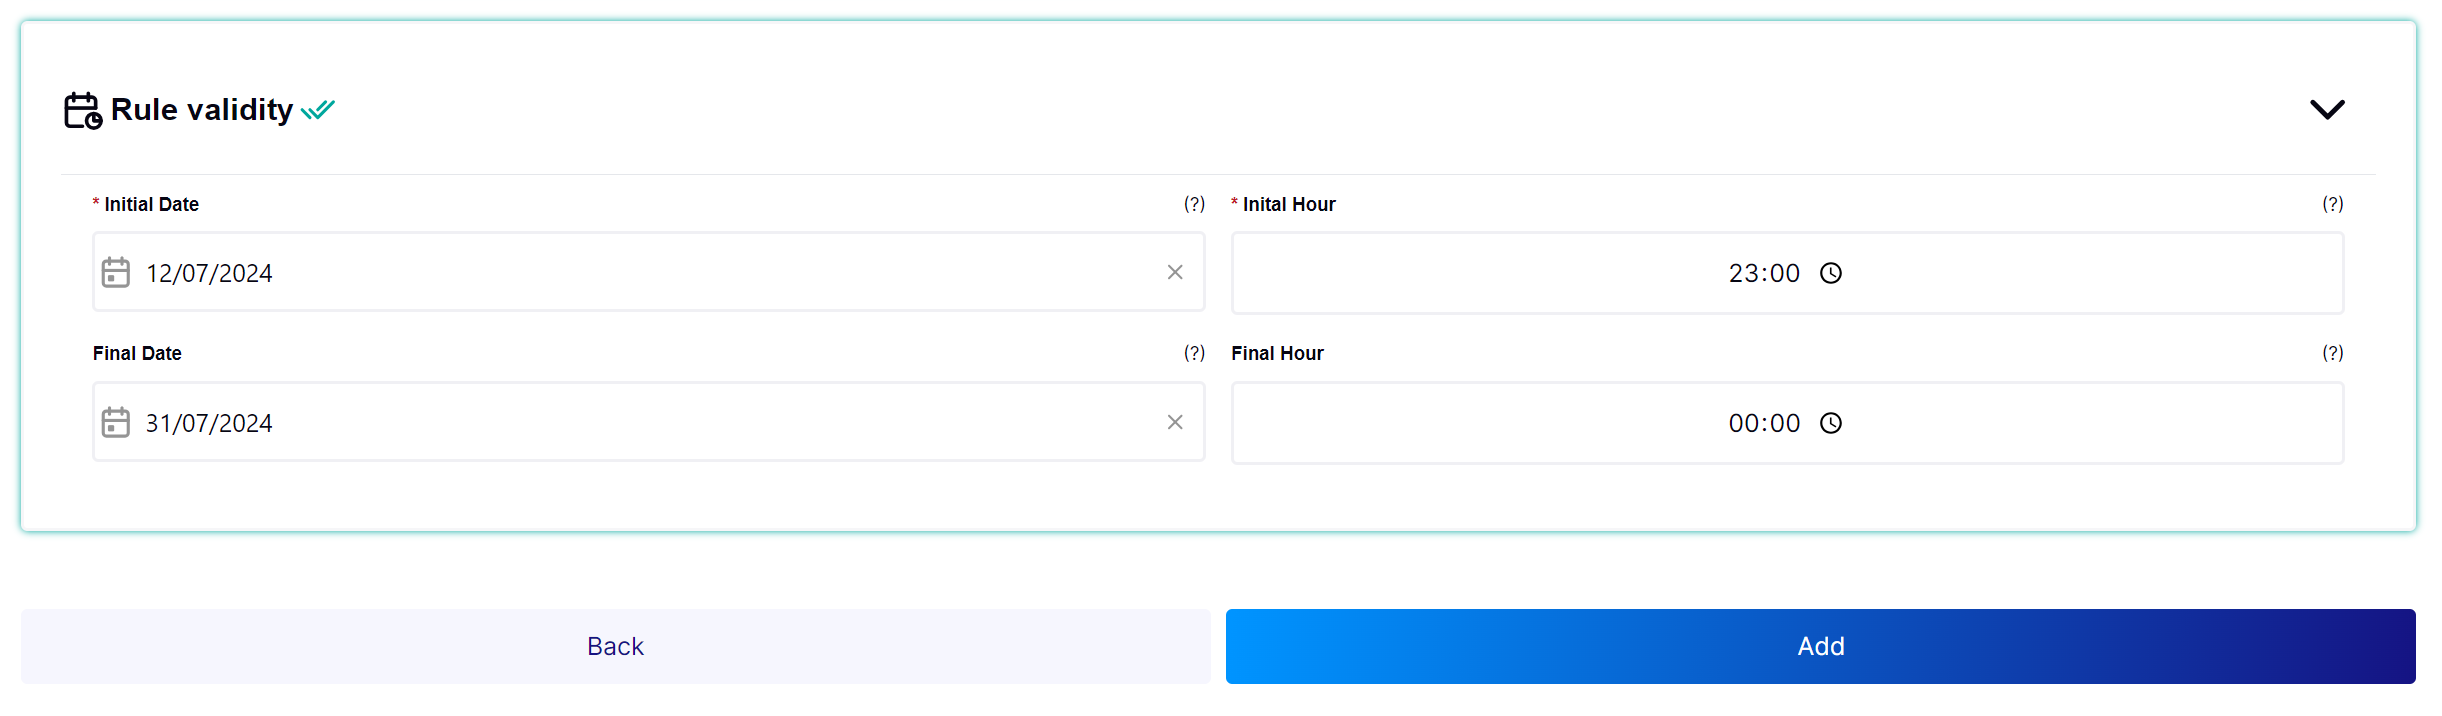Open the Final Hour clock picker icon

pos(1831,423)
